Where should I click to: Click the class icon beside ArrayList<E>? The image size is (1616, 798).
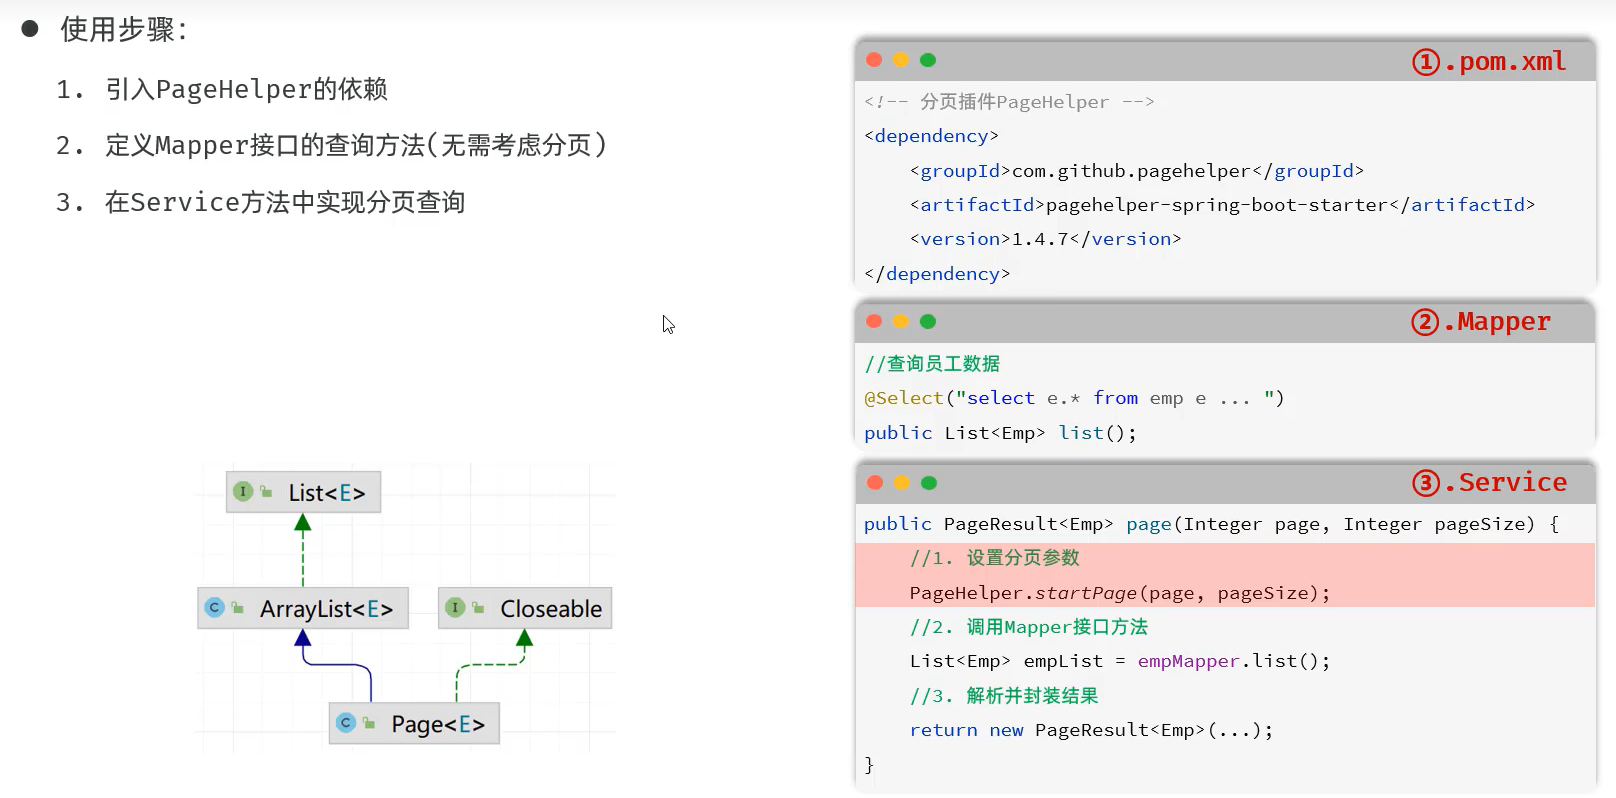coord(214,608)
